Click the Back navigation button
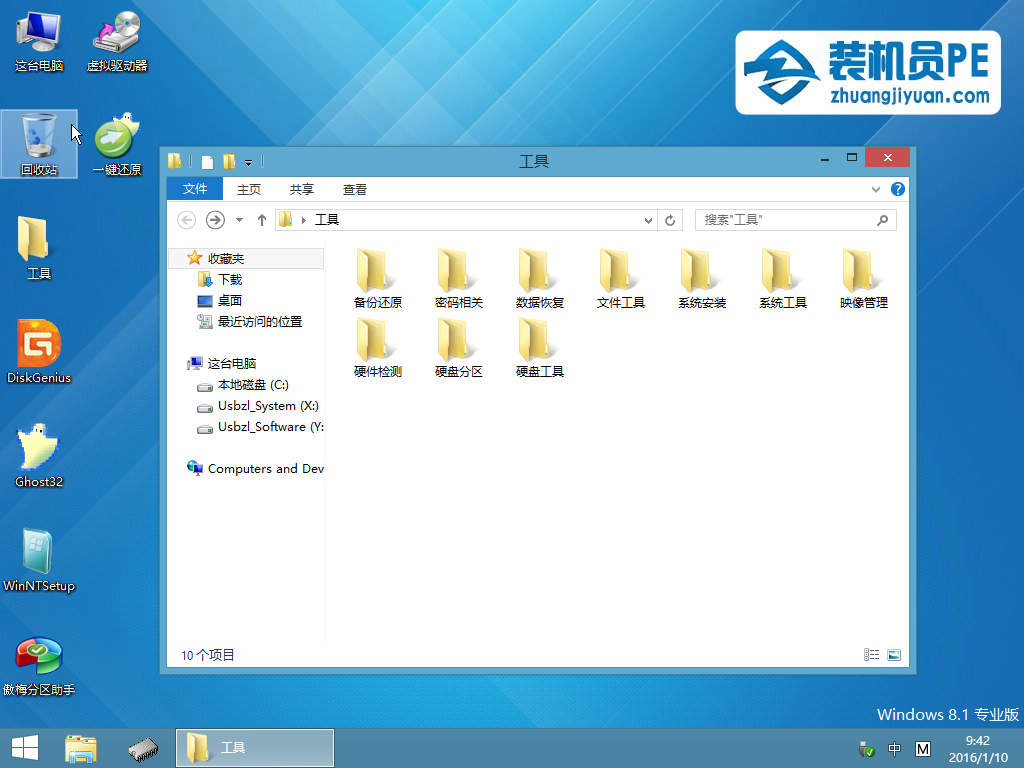The width and height of the screenshot is (1024, 768). 187,220
